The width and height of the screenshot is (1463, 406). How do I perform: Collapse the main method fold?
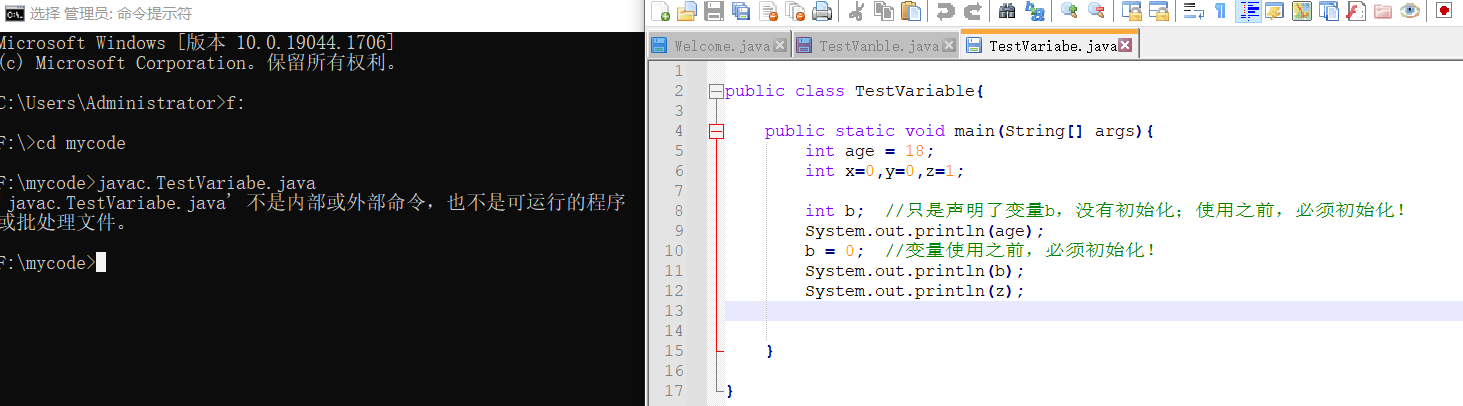[715, 131]
